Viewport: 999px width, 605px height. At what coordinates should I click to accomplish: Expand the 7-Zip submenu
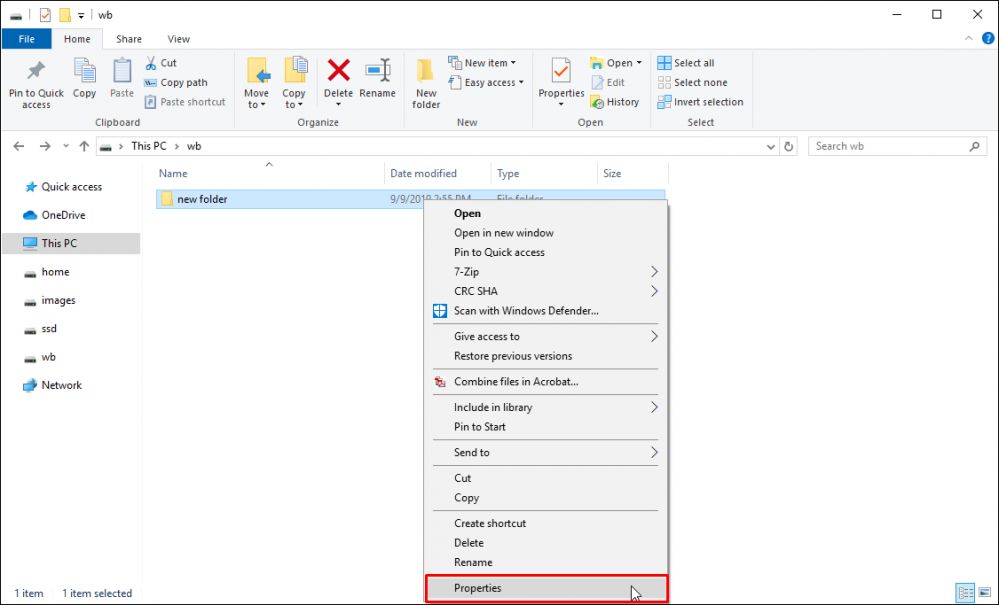tap(654, 272)
